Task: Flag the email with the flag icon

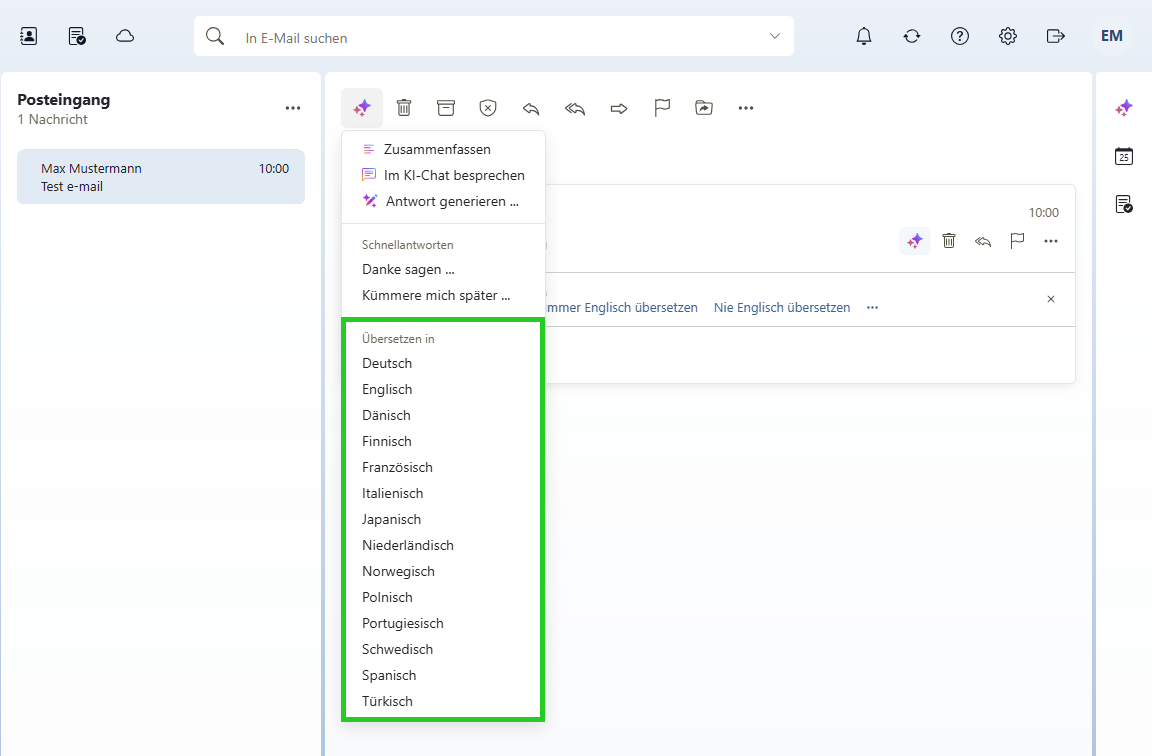Action: (661, 107)
